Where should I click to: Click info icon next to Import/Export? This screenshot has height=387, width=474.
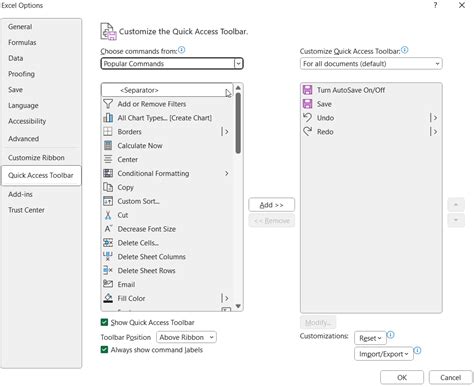[x=417, y=350]
